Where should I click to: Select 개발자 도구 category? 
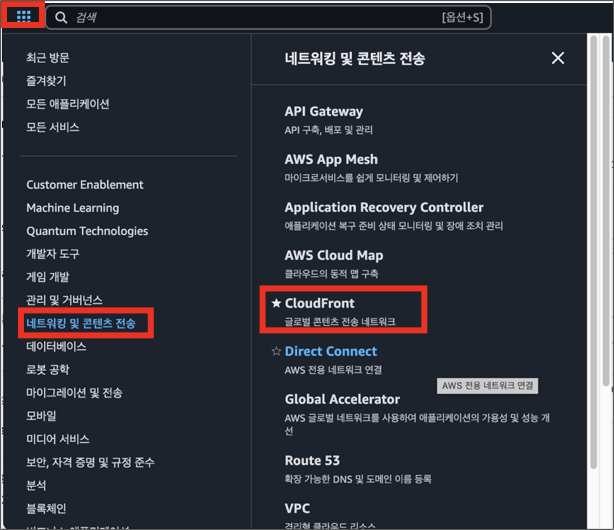pos(52,254)
